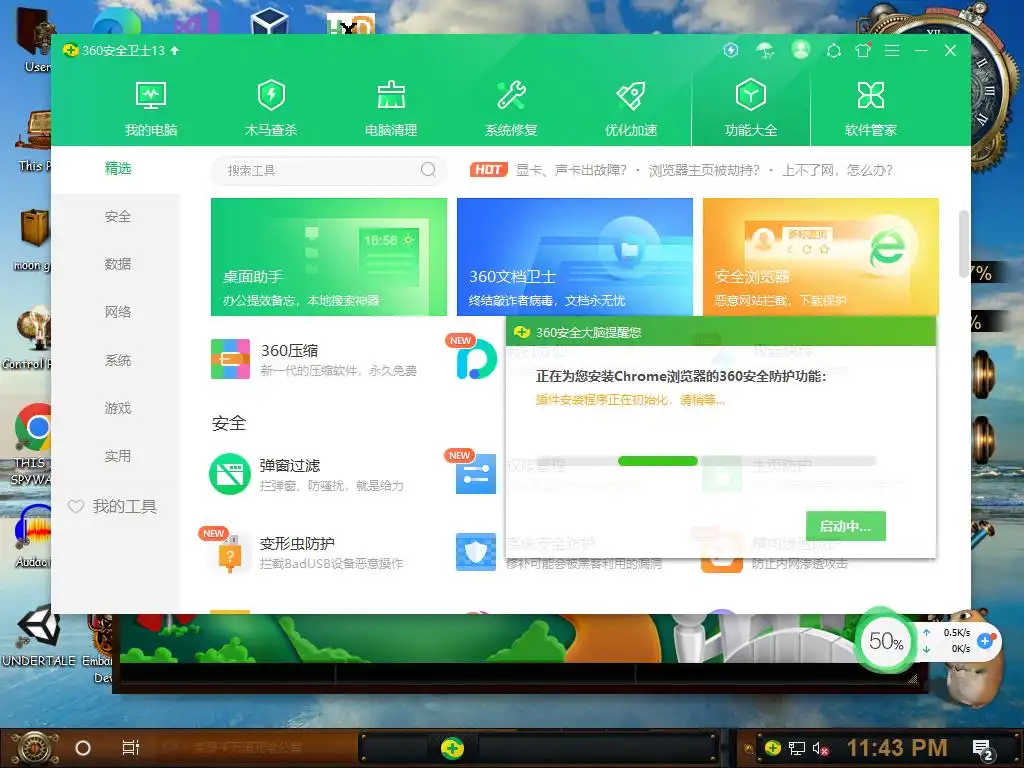Click the lightning shield icon in title bar
This screenshot has width=1024, height=768.
pos(731,50)
